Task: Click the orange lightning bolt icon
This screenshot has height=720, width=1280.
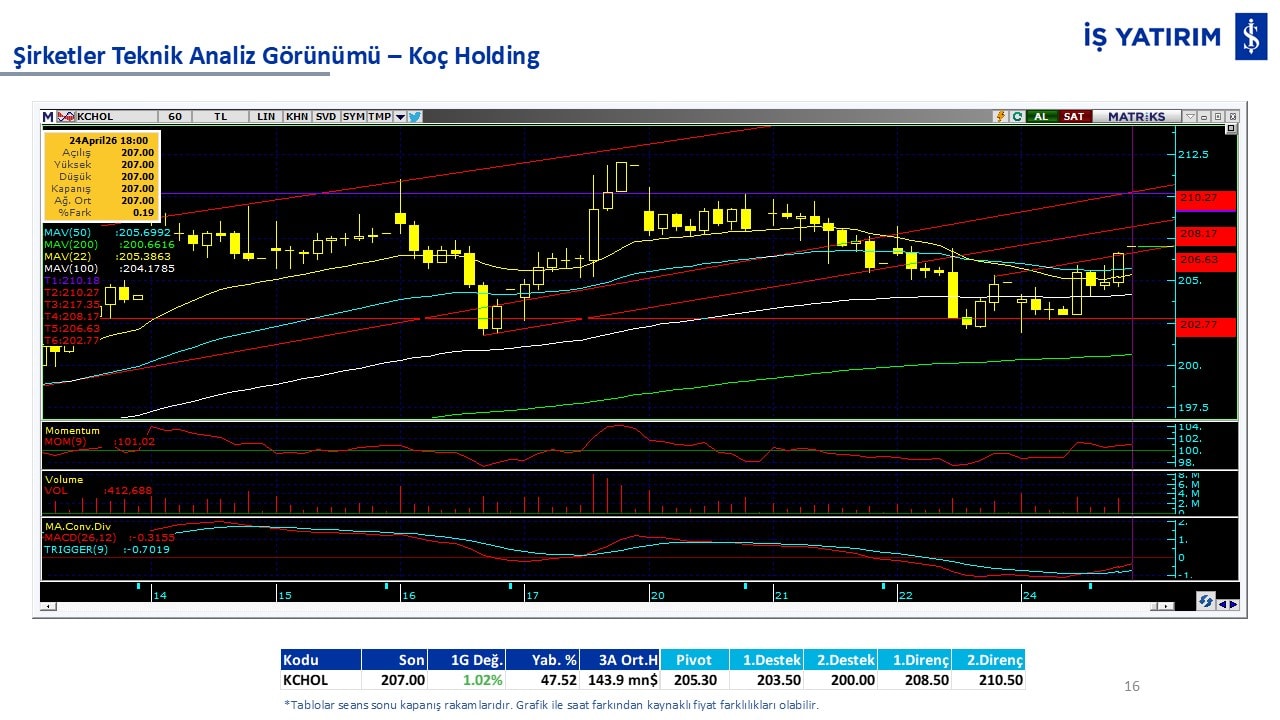Action: click(999, 117)
